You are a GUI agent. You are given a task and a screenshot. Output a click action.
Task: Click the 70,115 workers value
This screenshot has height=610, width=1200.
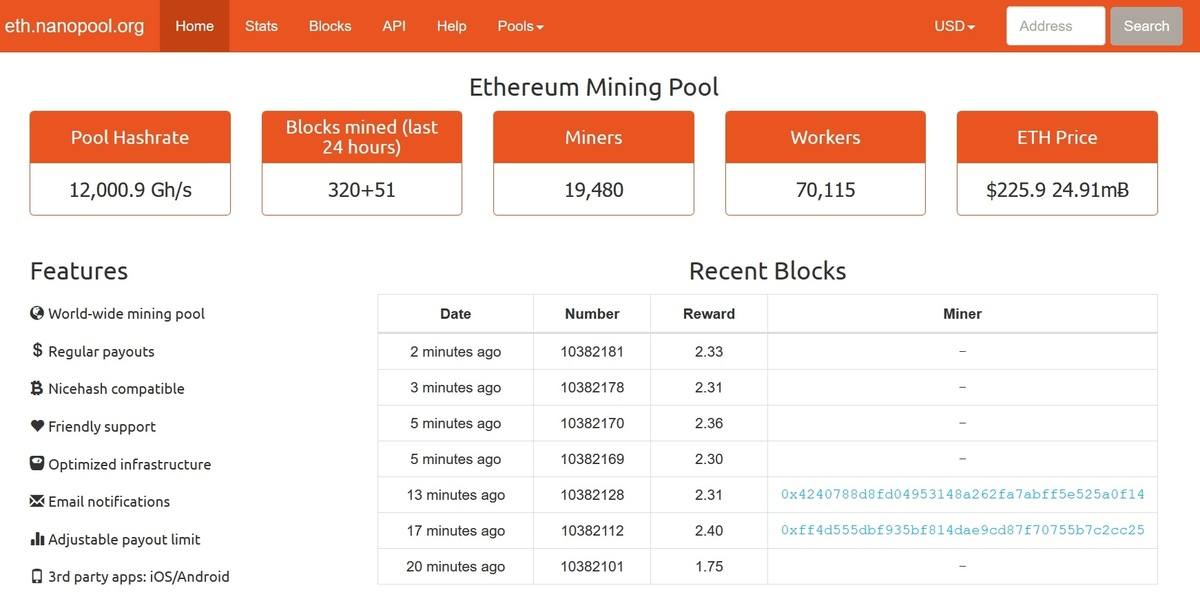[x=825, y=190]
